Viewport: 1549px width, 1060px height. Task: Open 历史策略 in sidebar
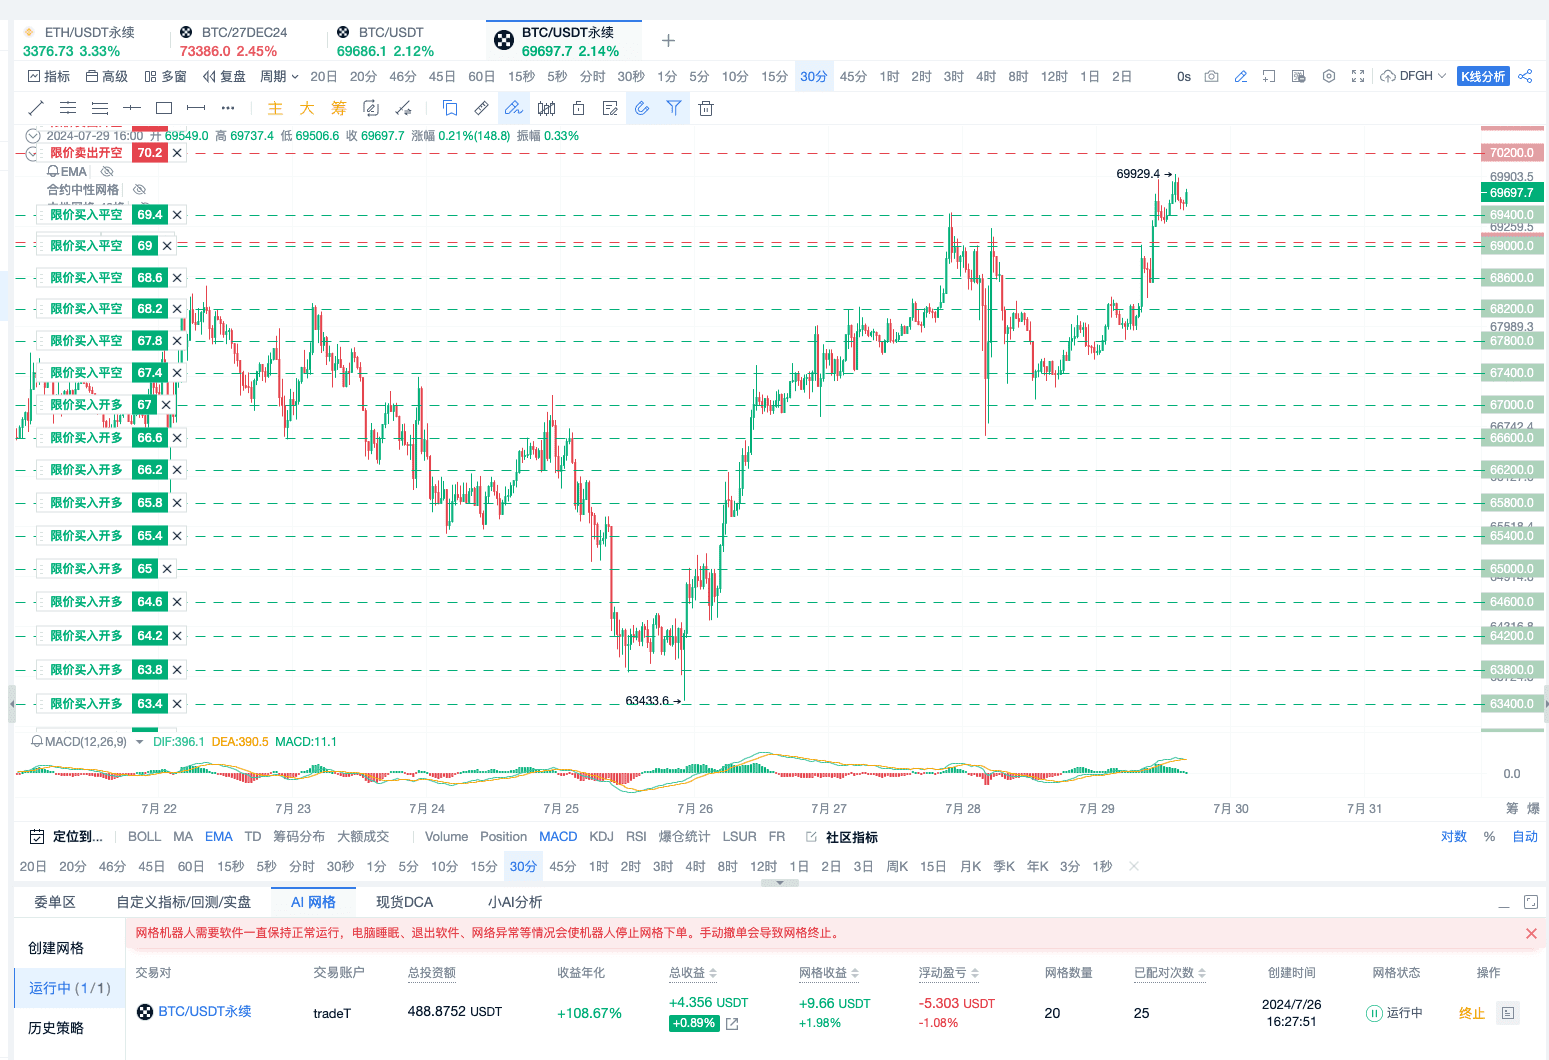pos(56,1028)
